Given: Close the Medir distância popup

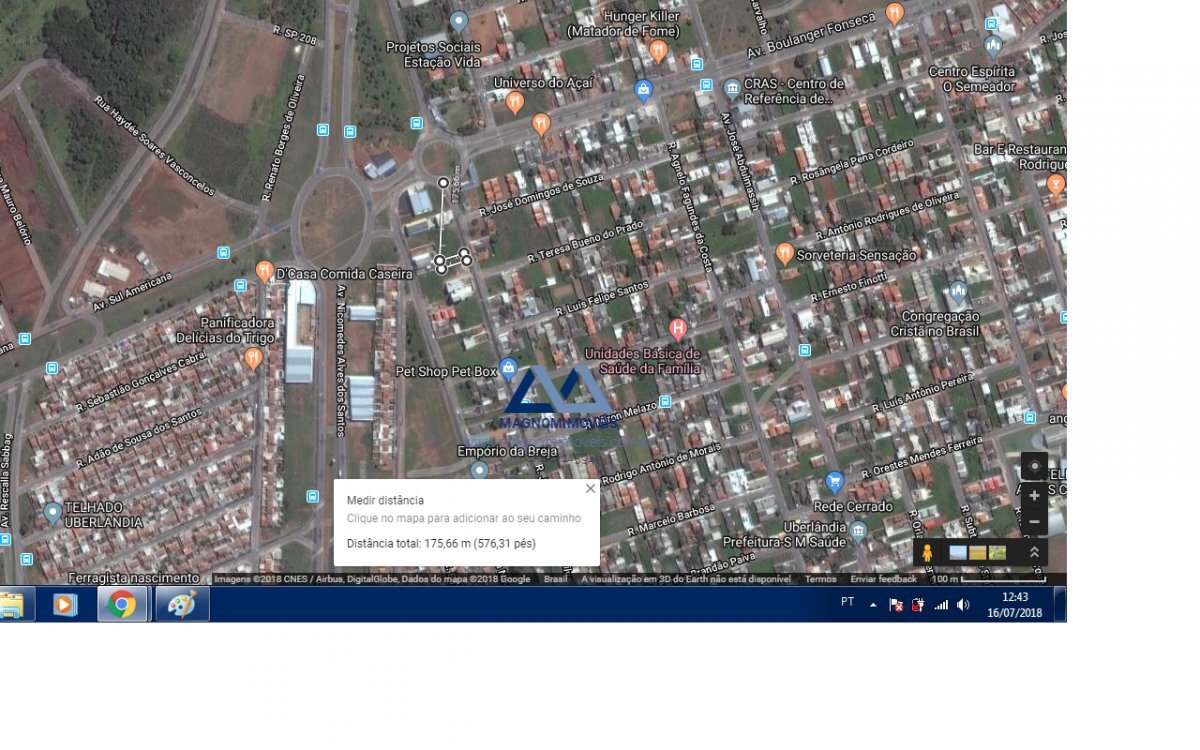Looking at the screenshot, I should click(590, 489).
